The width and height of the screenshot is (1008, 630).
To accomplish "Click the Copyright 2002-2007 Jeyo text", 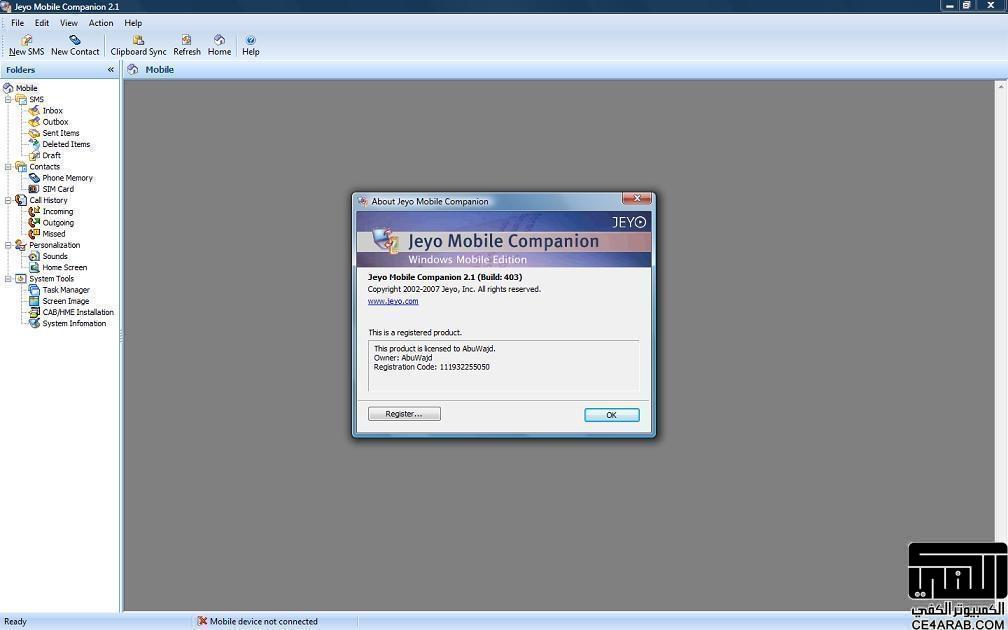I will tap(454, 289).
